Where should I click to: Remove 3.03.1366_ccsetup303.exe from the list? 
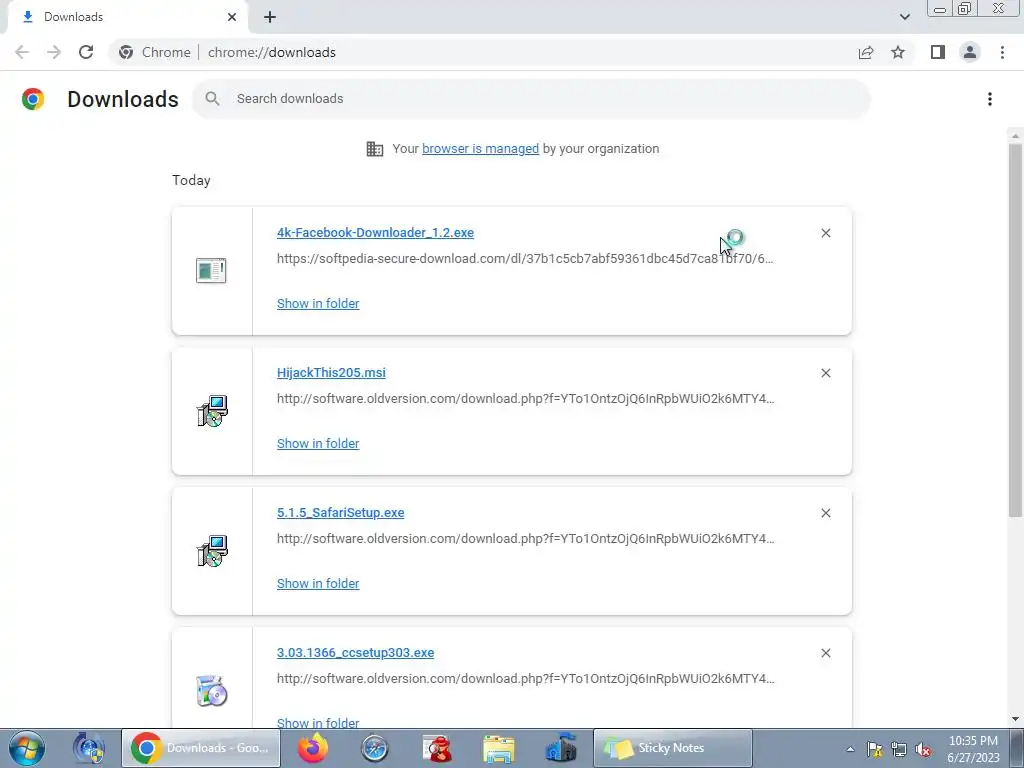tap(825, 653)
